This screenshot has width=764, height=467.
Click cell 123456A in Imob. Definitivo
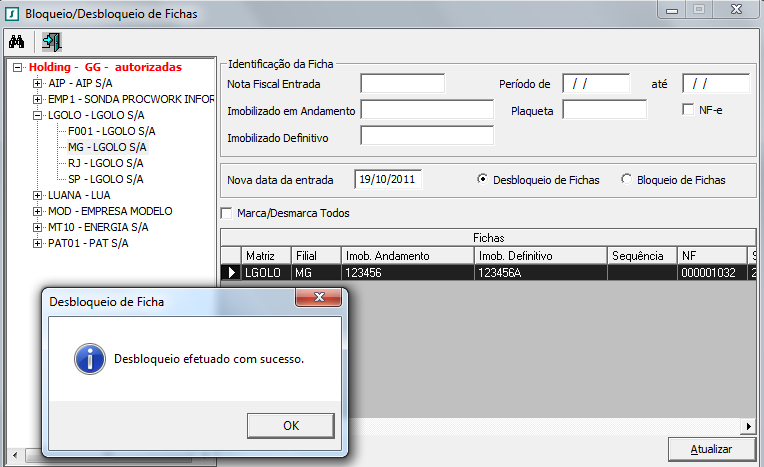[x=541, y=272]
